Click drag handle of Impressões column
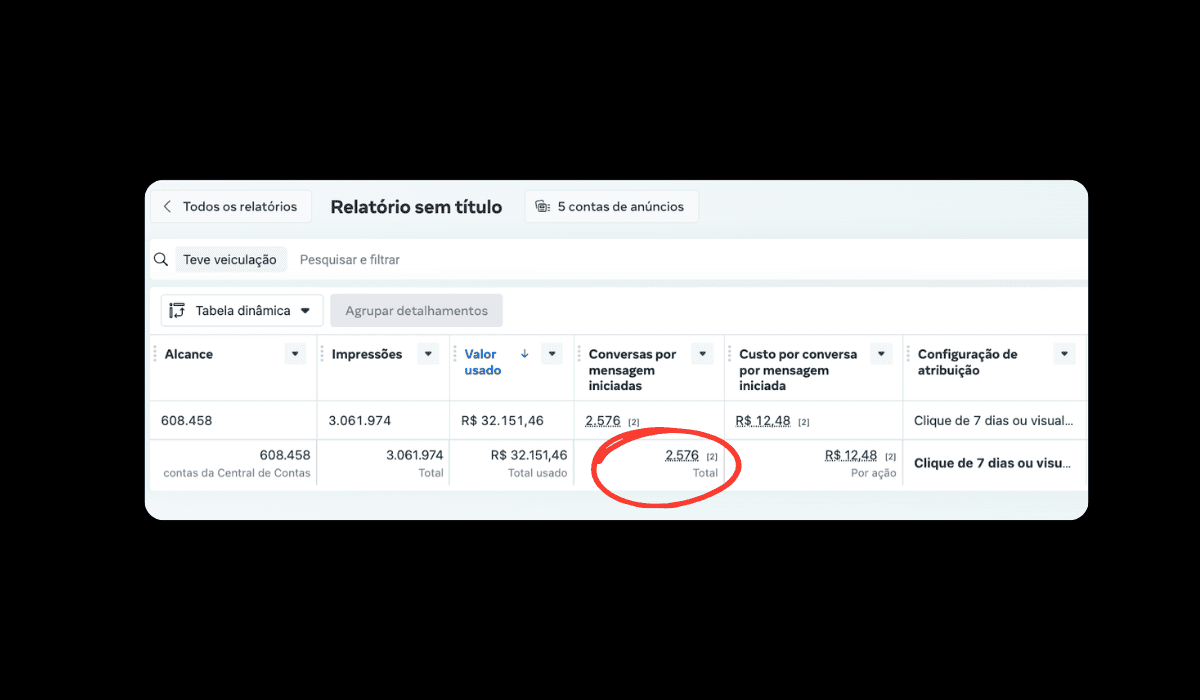1200x700 pixels. click(x=322, y=354)
